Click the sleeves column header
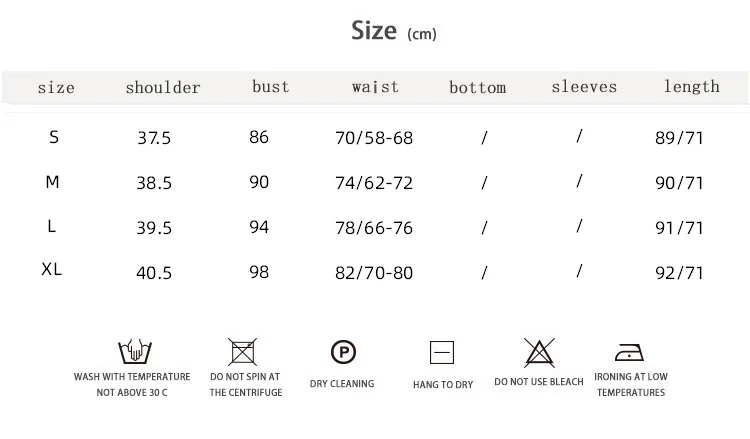750x439 pixels. [584, 87]
